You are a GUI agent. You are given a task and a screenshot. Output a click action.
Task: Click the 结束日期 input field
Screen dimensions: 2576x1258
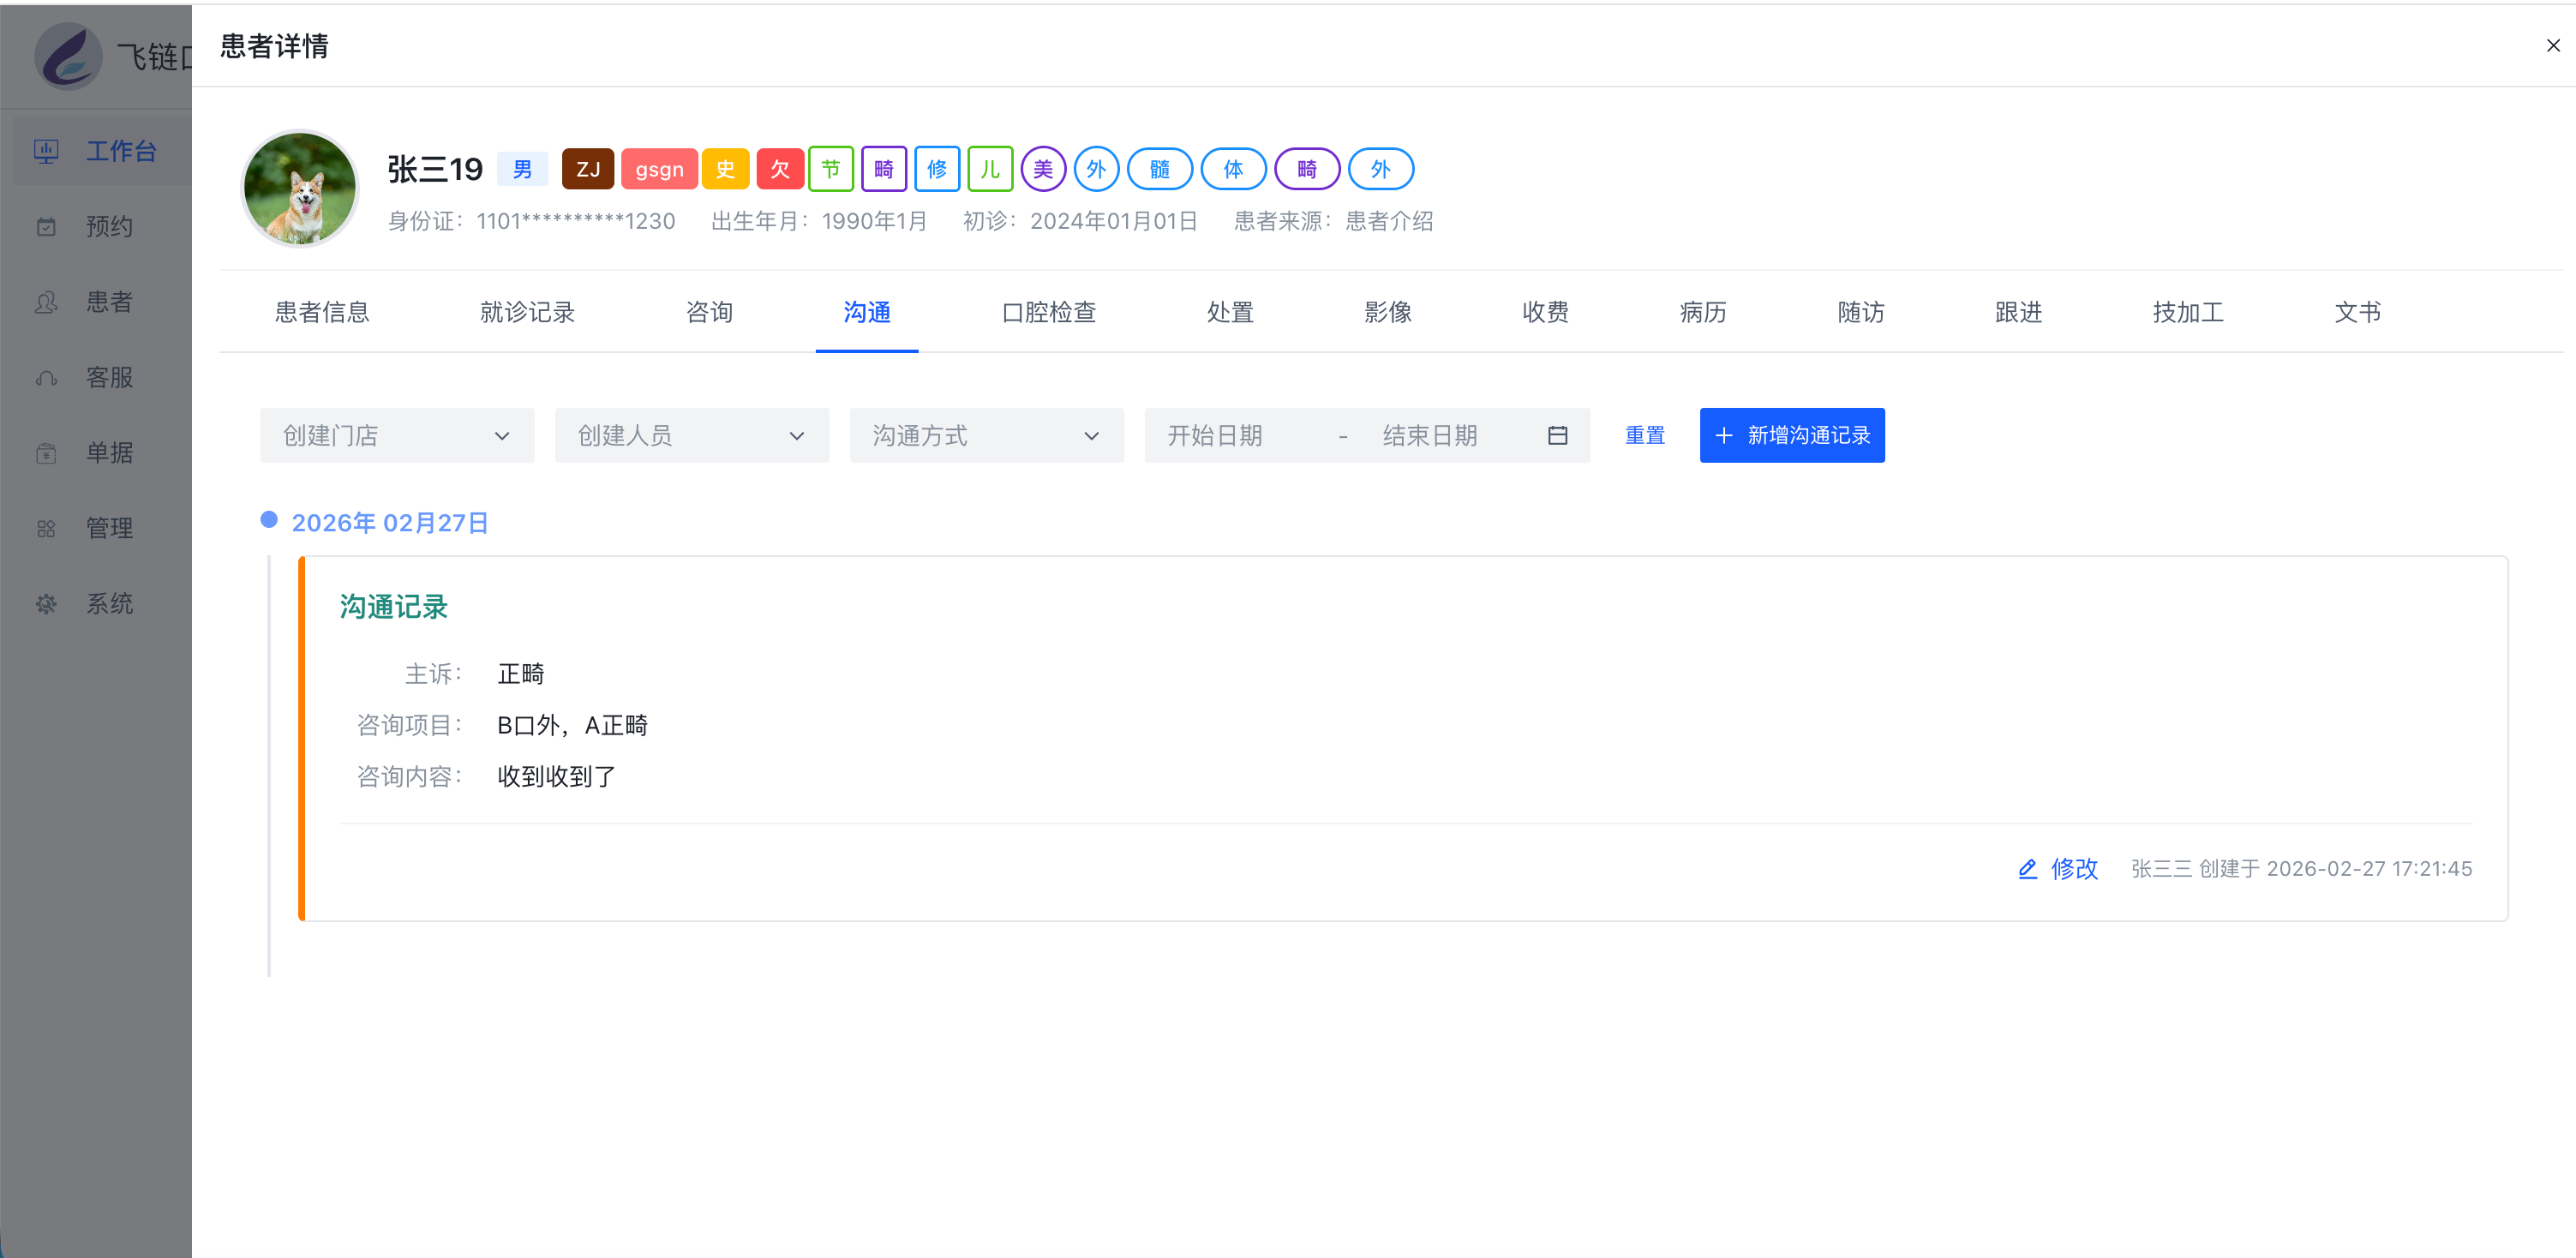1450,435
